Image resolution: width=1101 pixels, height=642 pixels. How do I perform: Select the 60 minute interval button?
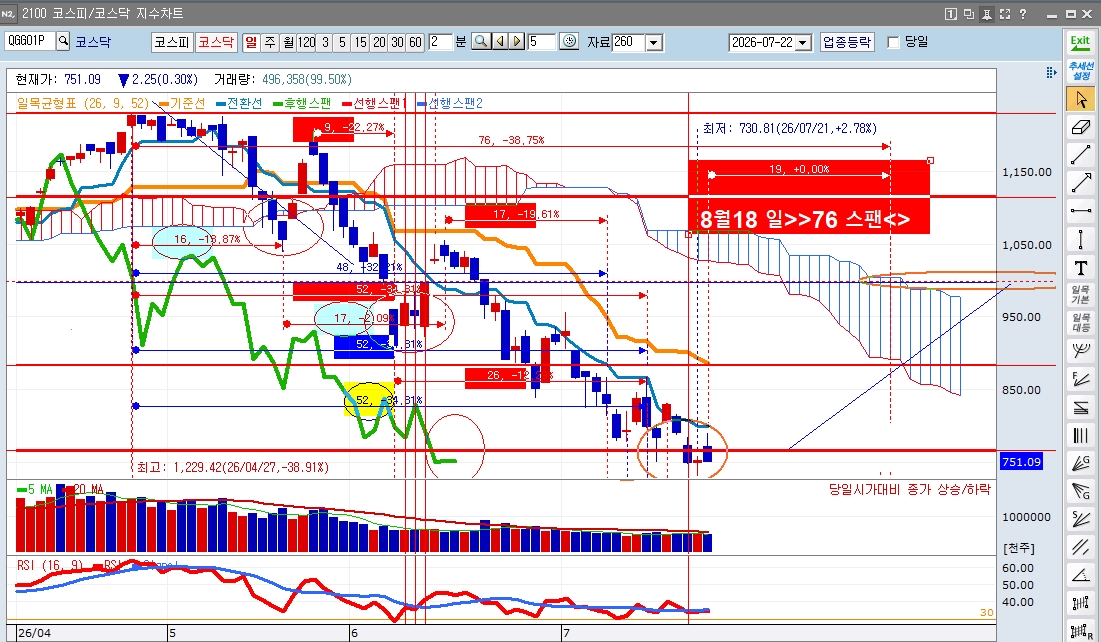point(416,42)
